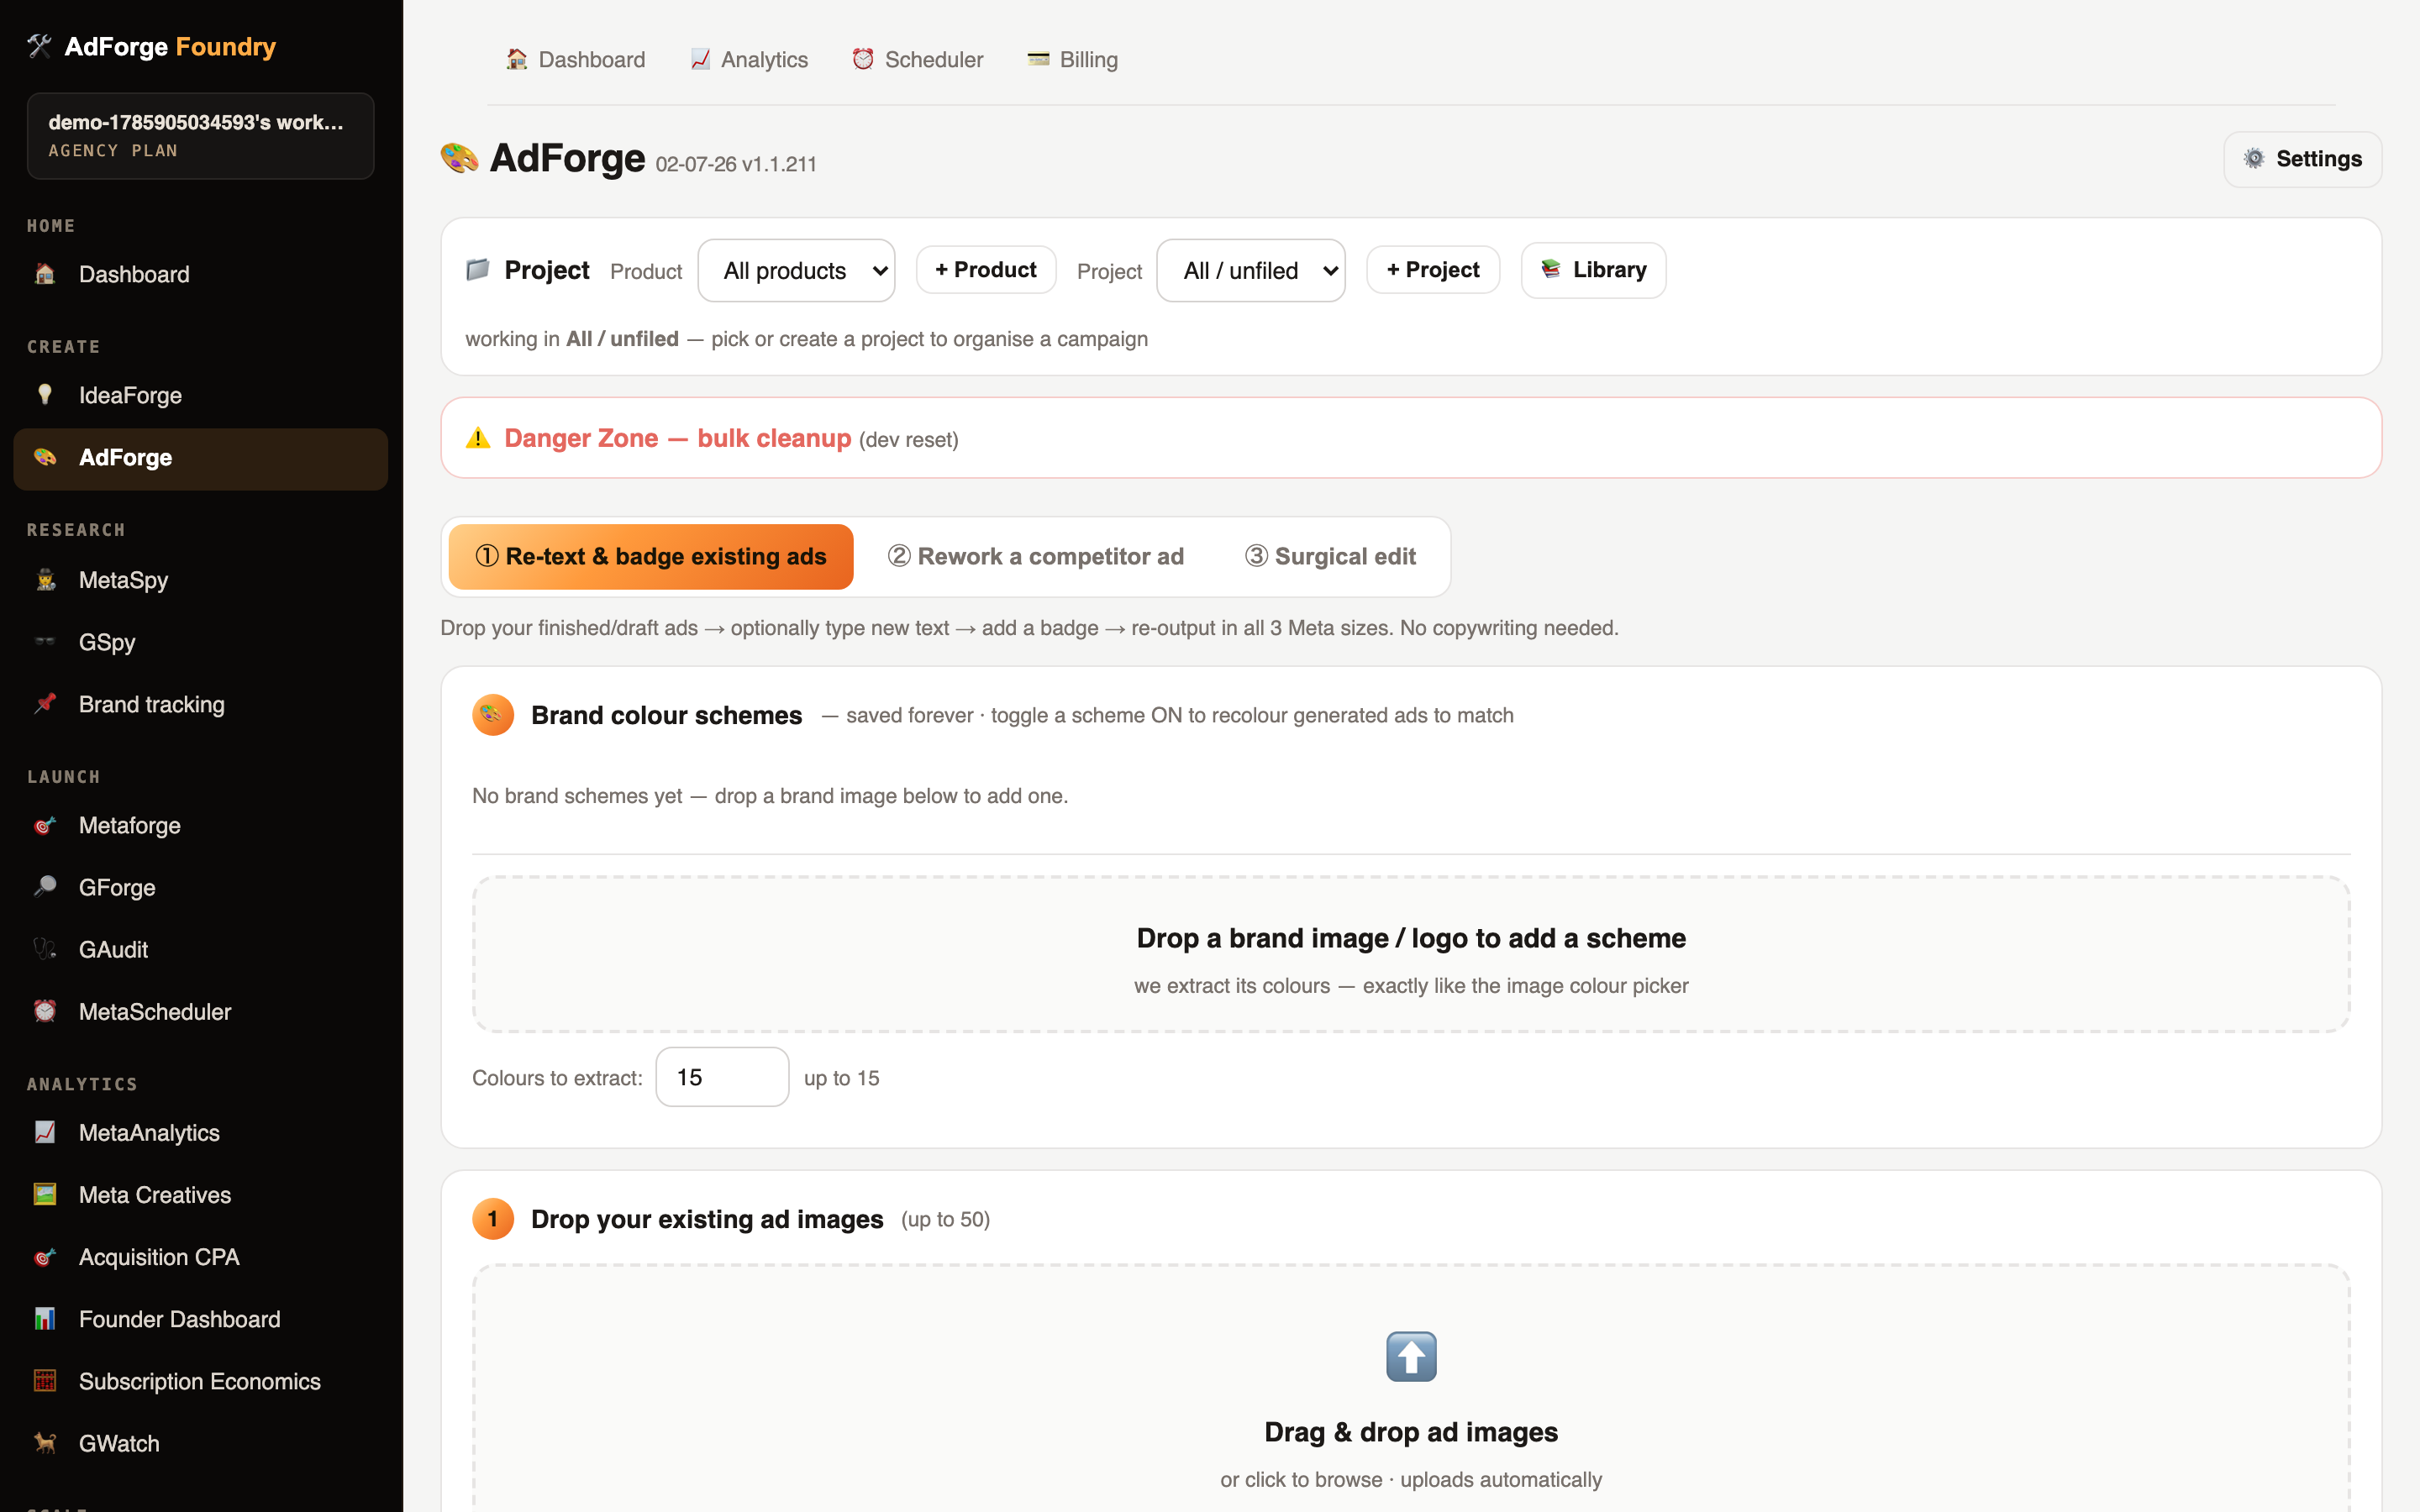
Task: Click the GForge magnifier icon
Action: pyautogui.click(x=45, y=887)
